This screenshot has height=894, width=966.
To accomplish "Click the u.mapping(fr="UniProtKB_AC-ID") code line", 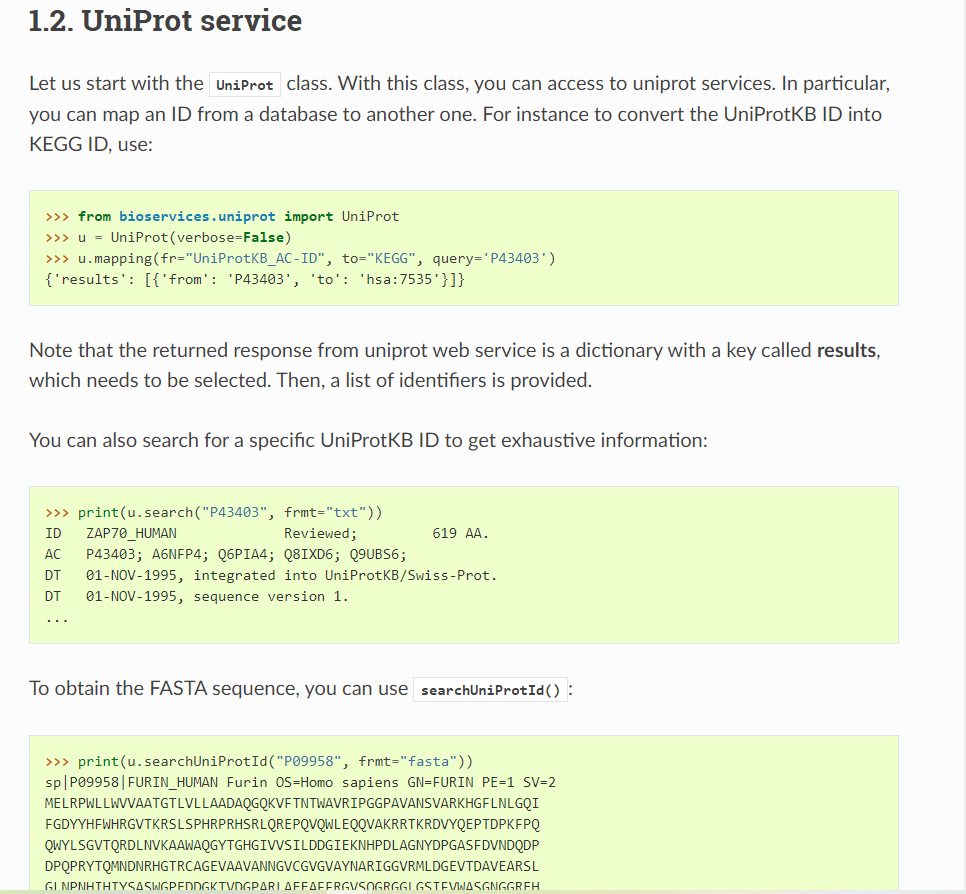I will click(300, 258).
